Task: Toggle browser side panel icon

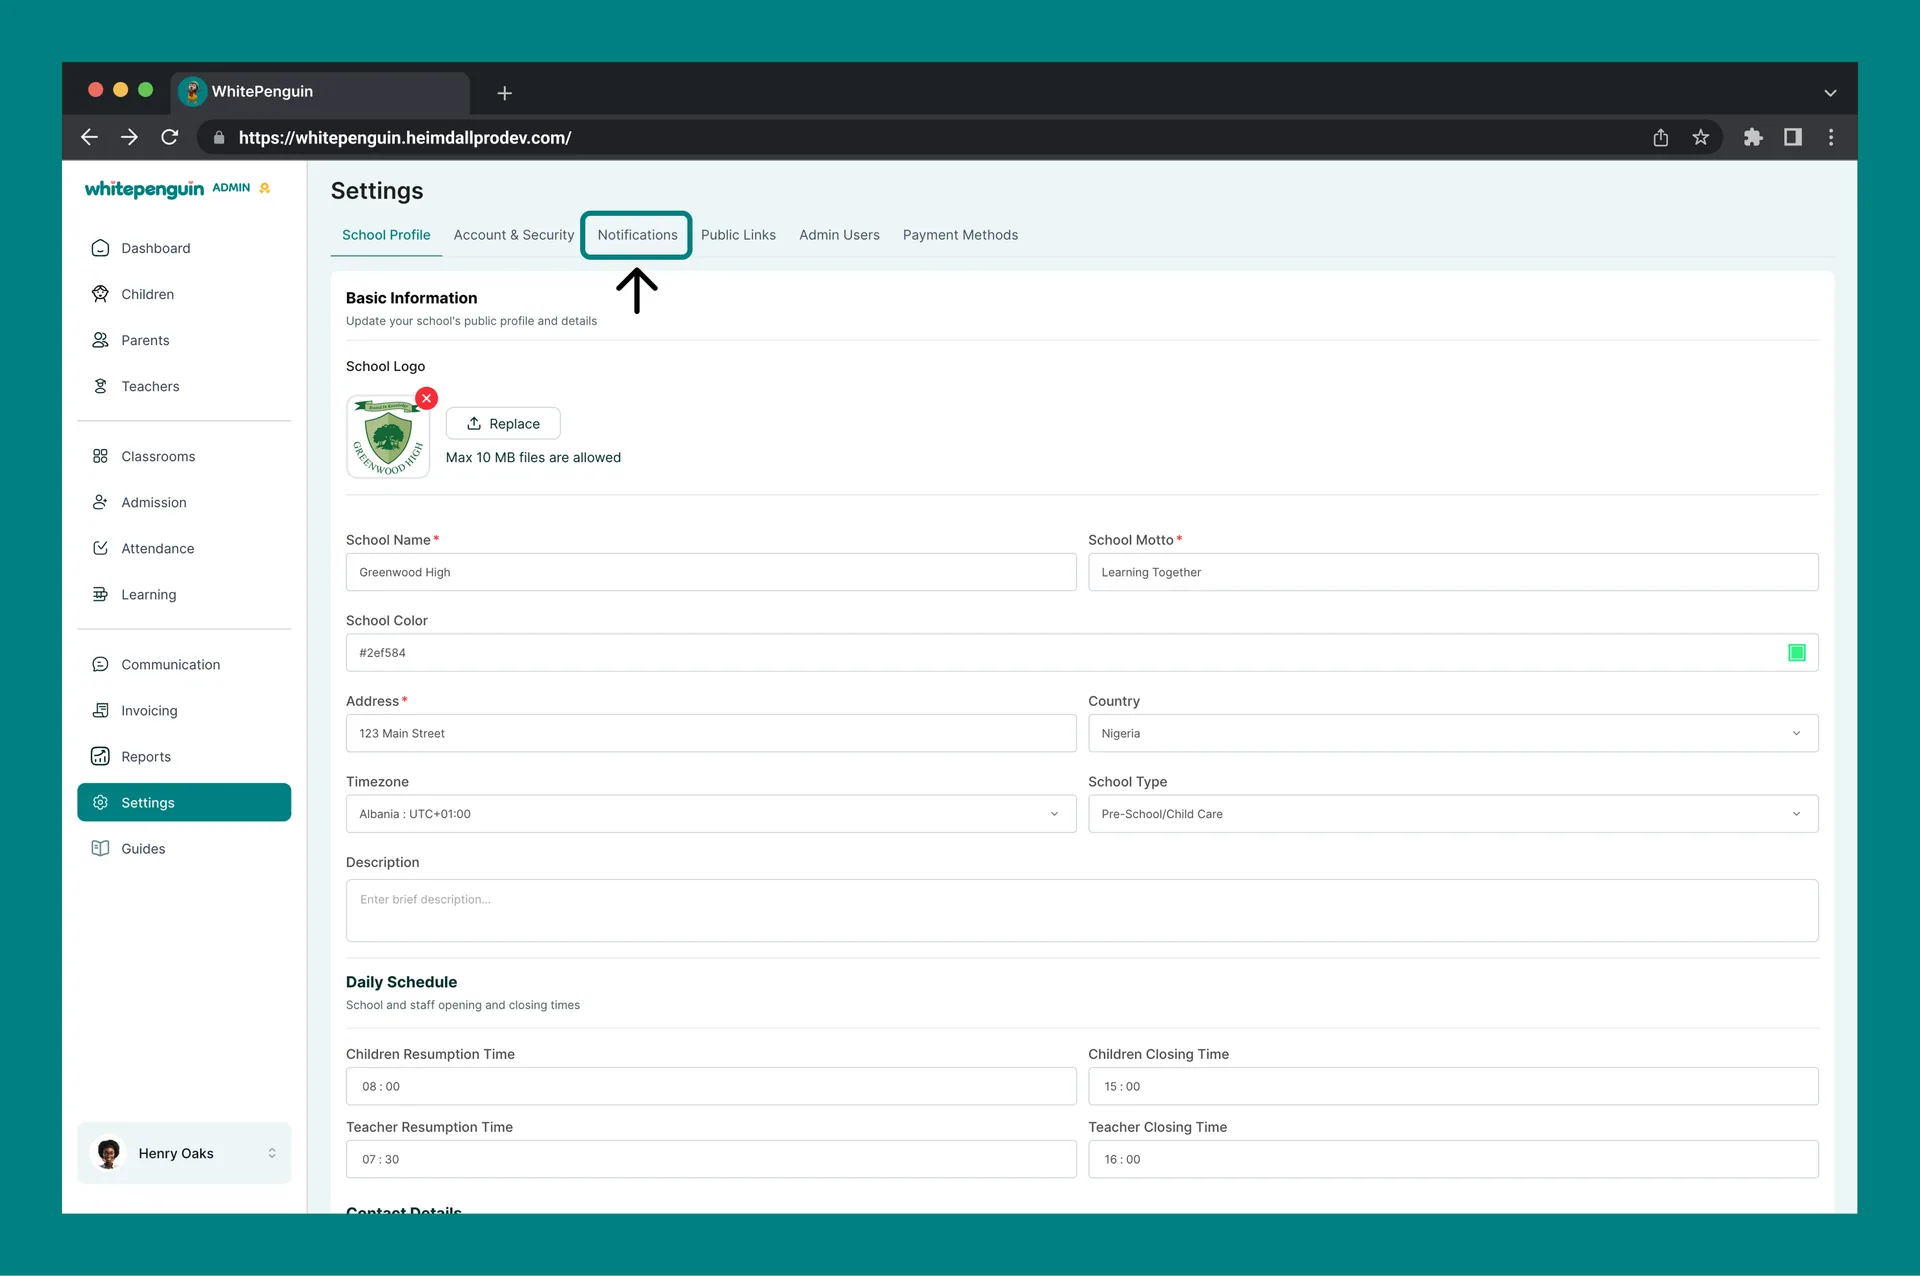Action: coord(1793,137)
